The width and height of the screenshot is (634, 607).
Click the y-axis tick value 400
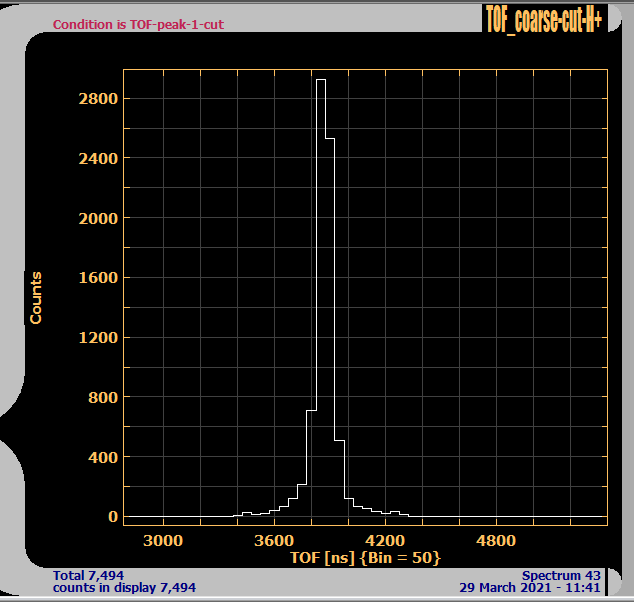(x=103, y=457)
